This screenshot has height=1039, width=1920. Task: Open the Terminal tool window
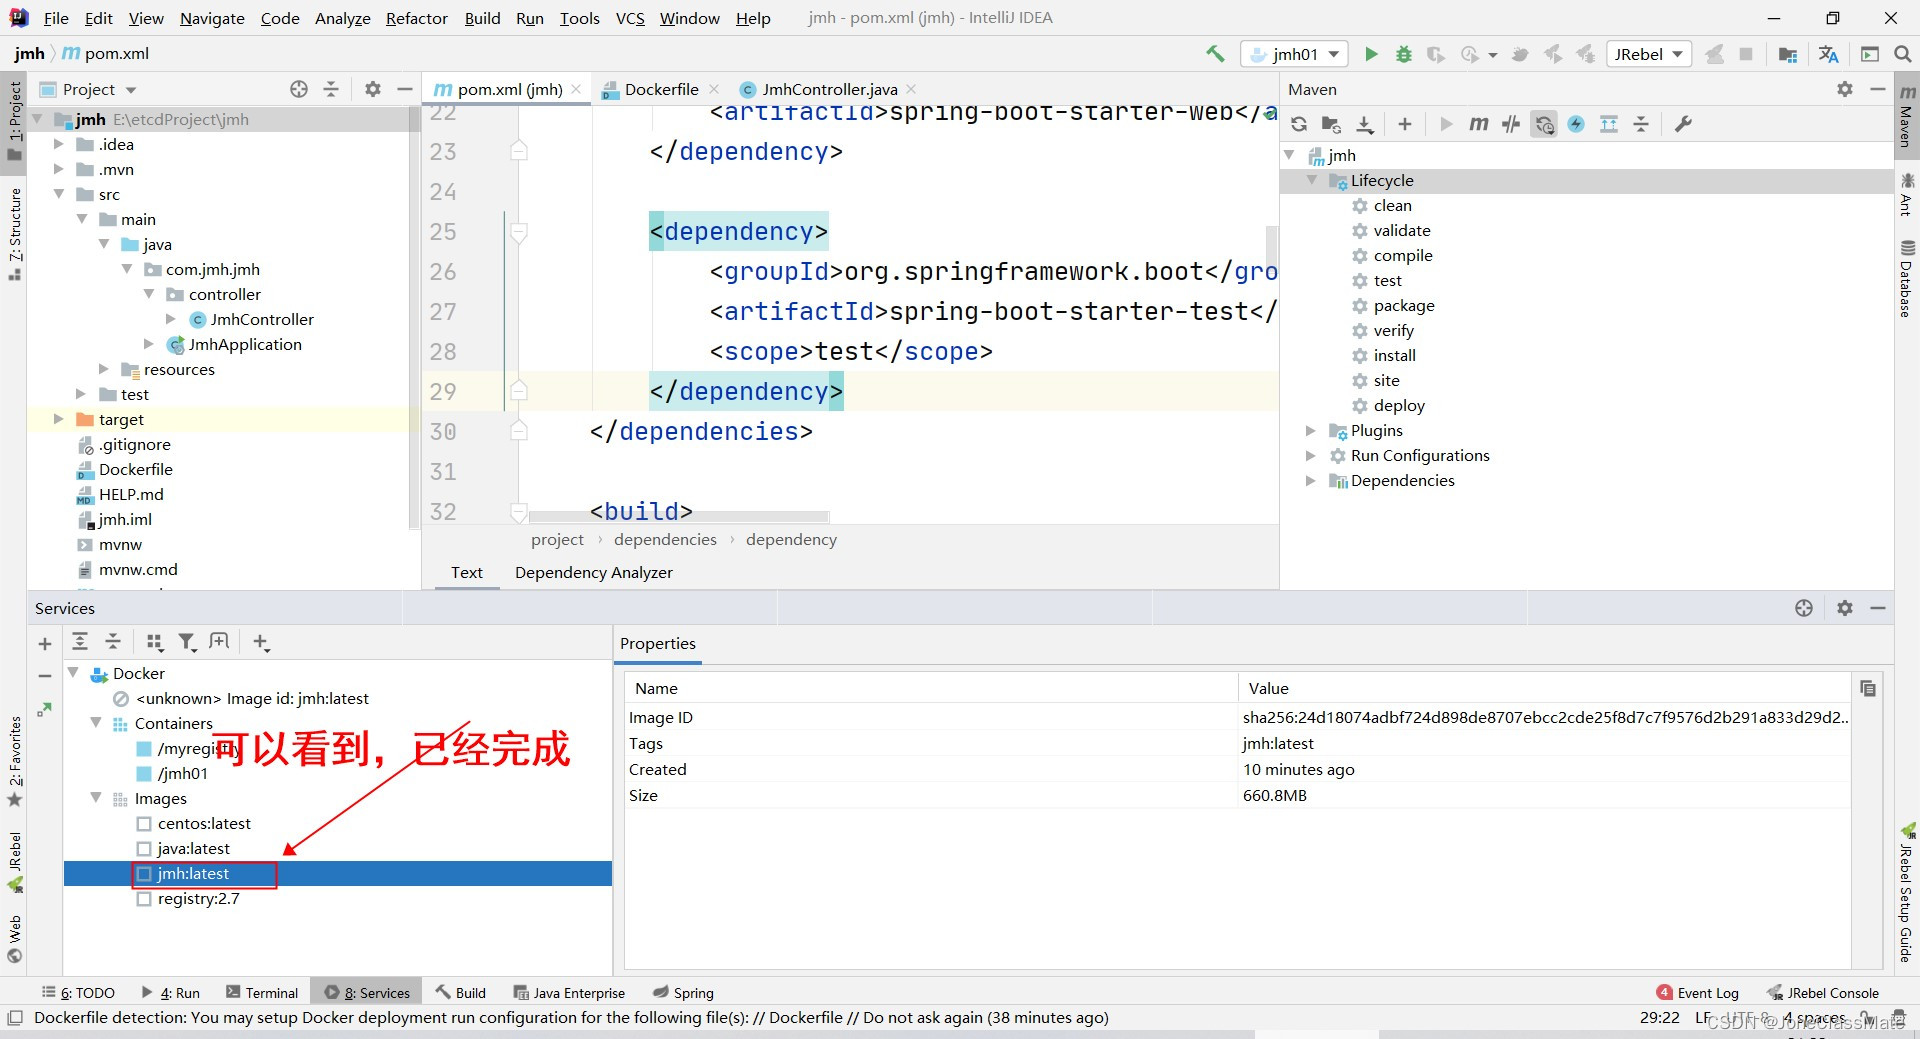pyautogui.click(x=262, y=993)
